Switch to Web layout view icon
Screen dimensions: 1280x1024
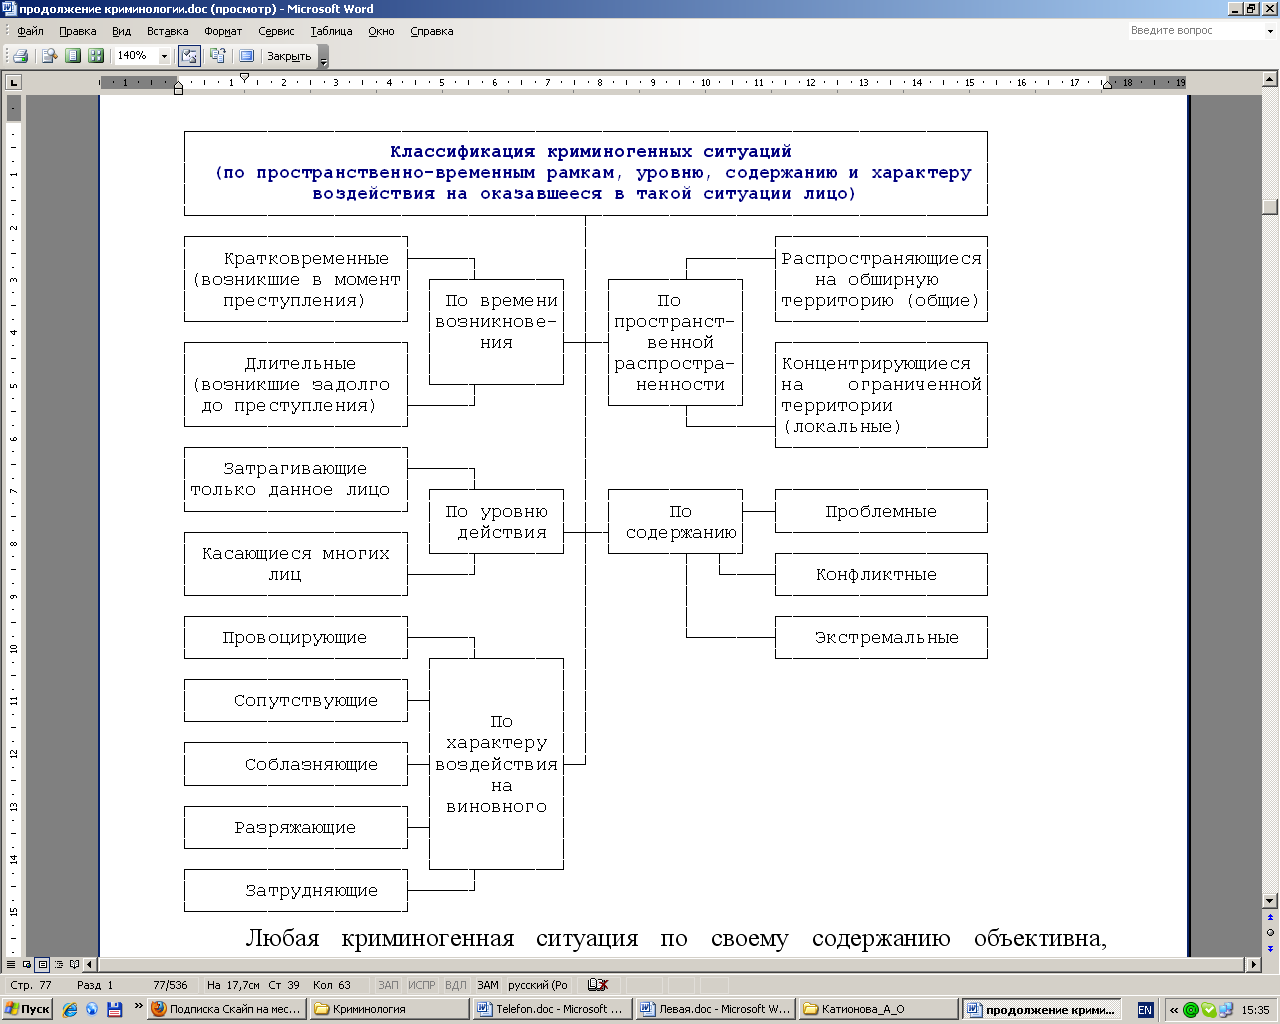pos(27,965)
